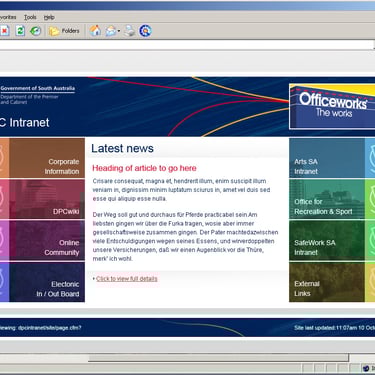Click the green globe back-history icon
Viewport: 375px width, 375px height.
[x=35, y=31]
